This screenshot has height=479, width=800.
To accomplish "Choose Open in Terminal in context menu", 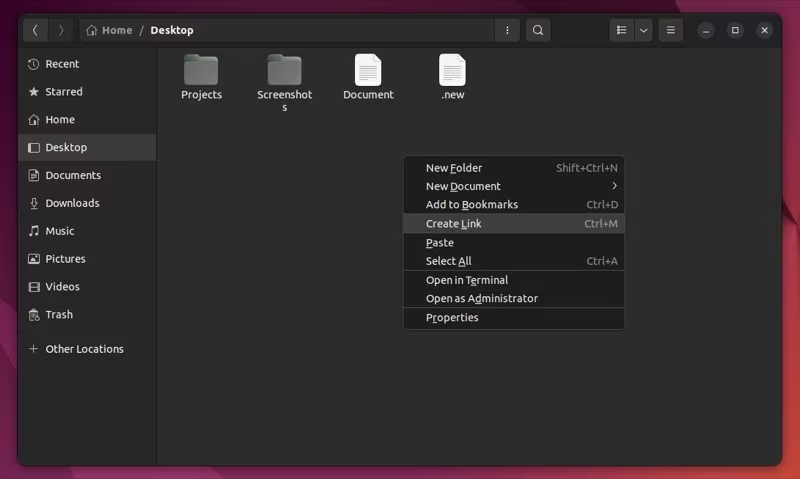I will point(513,280).
